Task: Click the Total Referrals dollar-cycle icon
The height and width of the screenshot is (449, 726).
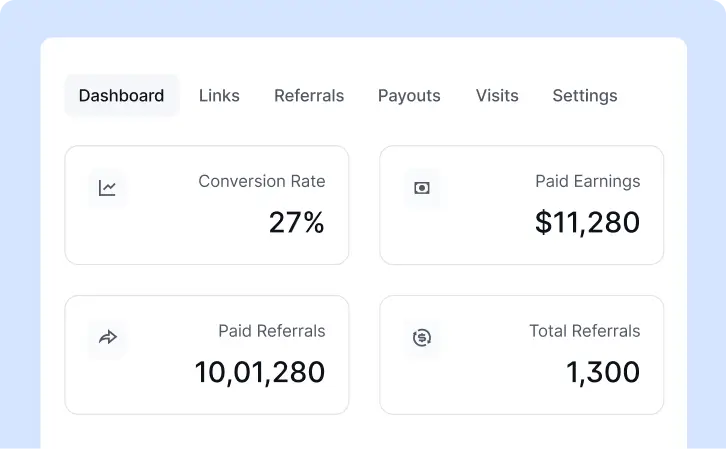Action: [x=422, y=337]
